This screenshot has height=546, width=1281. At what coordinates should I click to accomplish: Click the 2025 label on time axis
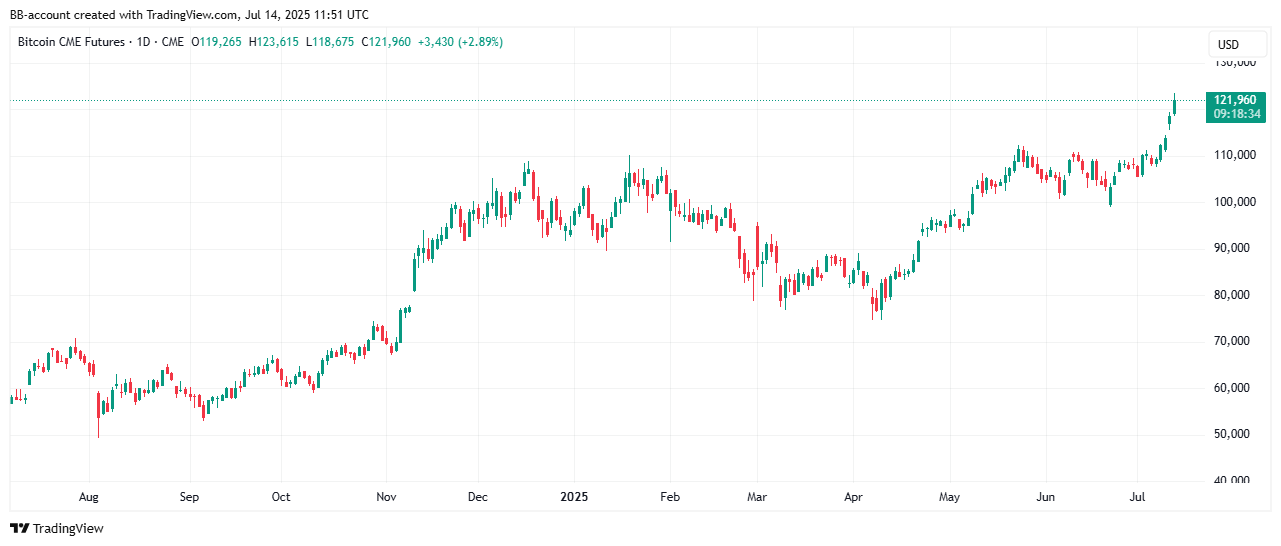(x=574, y=497)
